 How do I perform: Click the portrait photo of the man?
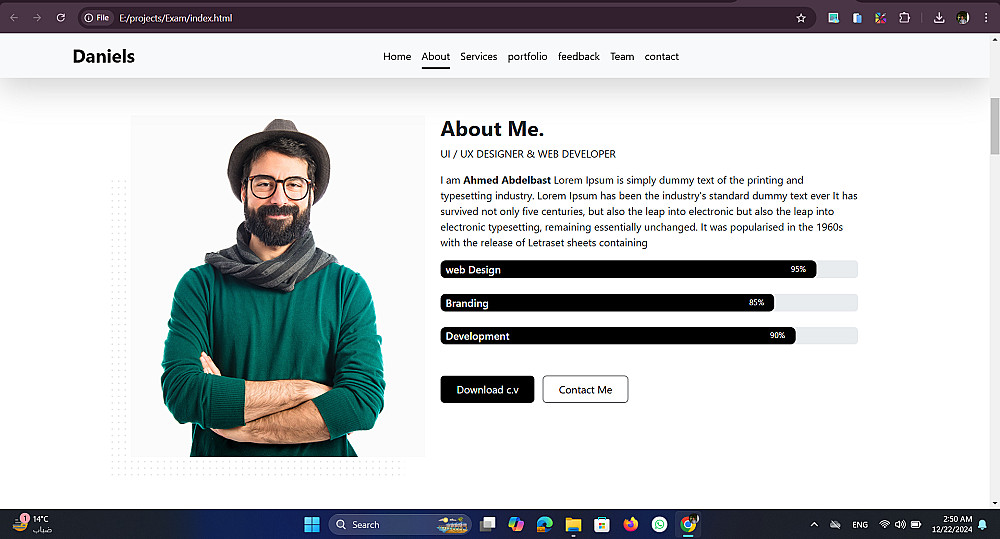pos(277,286)
